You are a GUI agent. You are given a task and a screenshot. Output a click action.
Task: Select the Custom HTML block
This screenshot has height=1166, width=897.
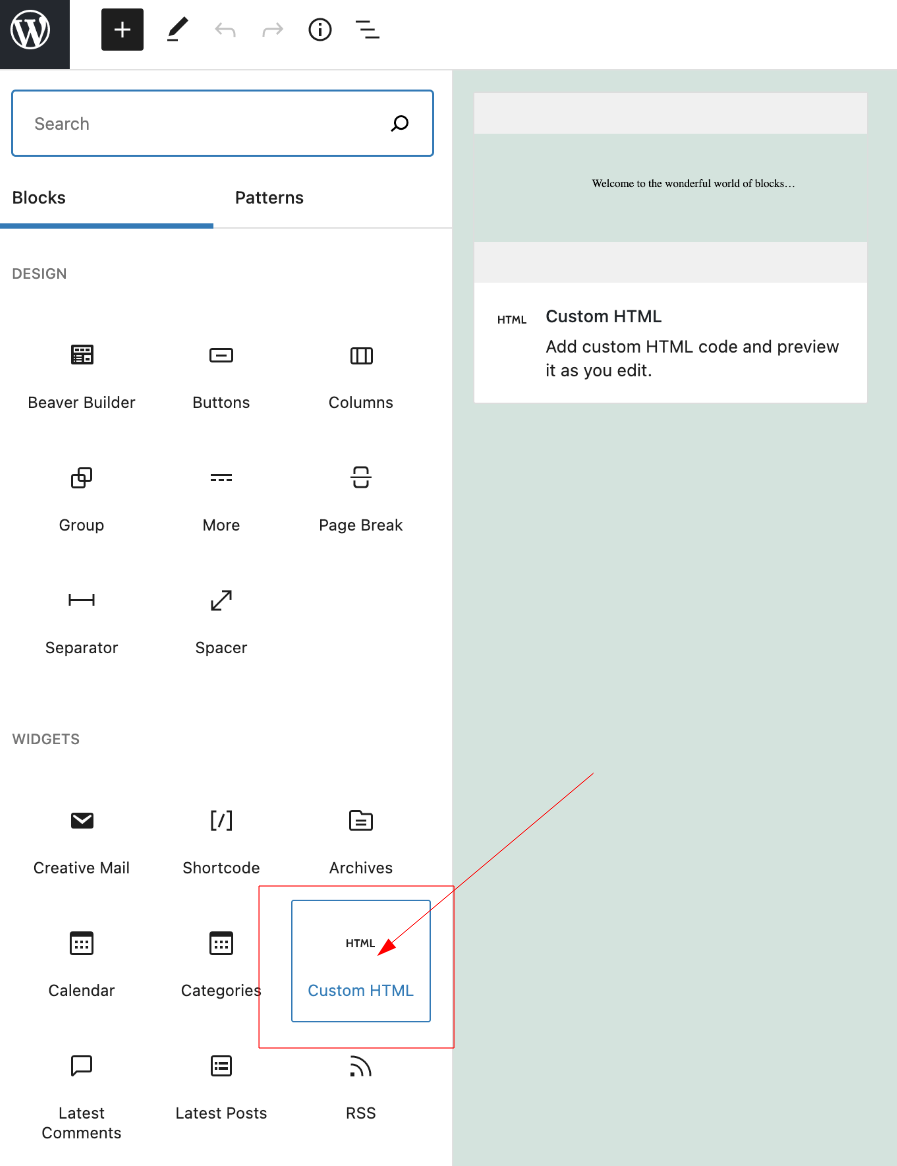361,962
